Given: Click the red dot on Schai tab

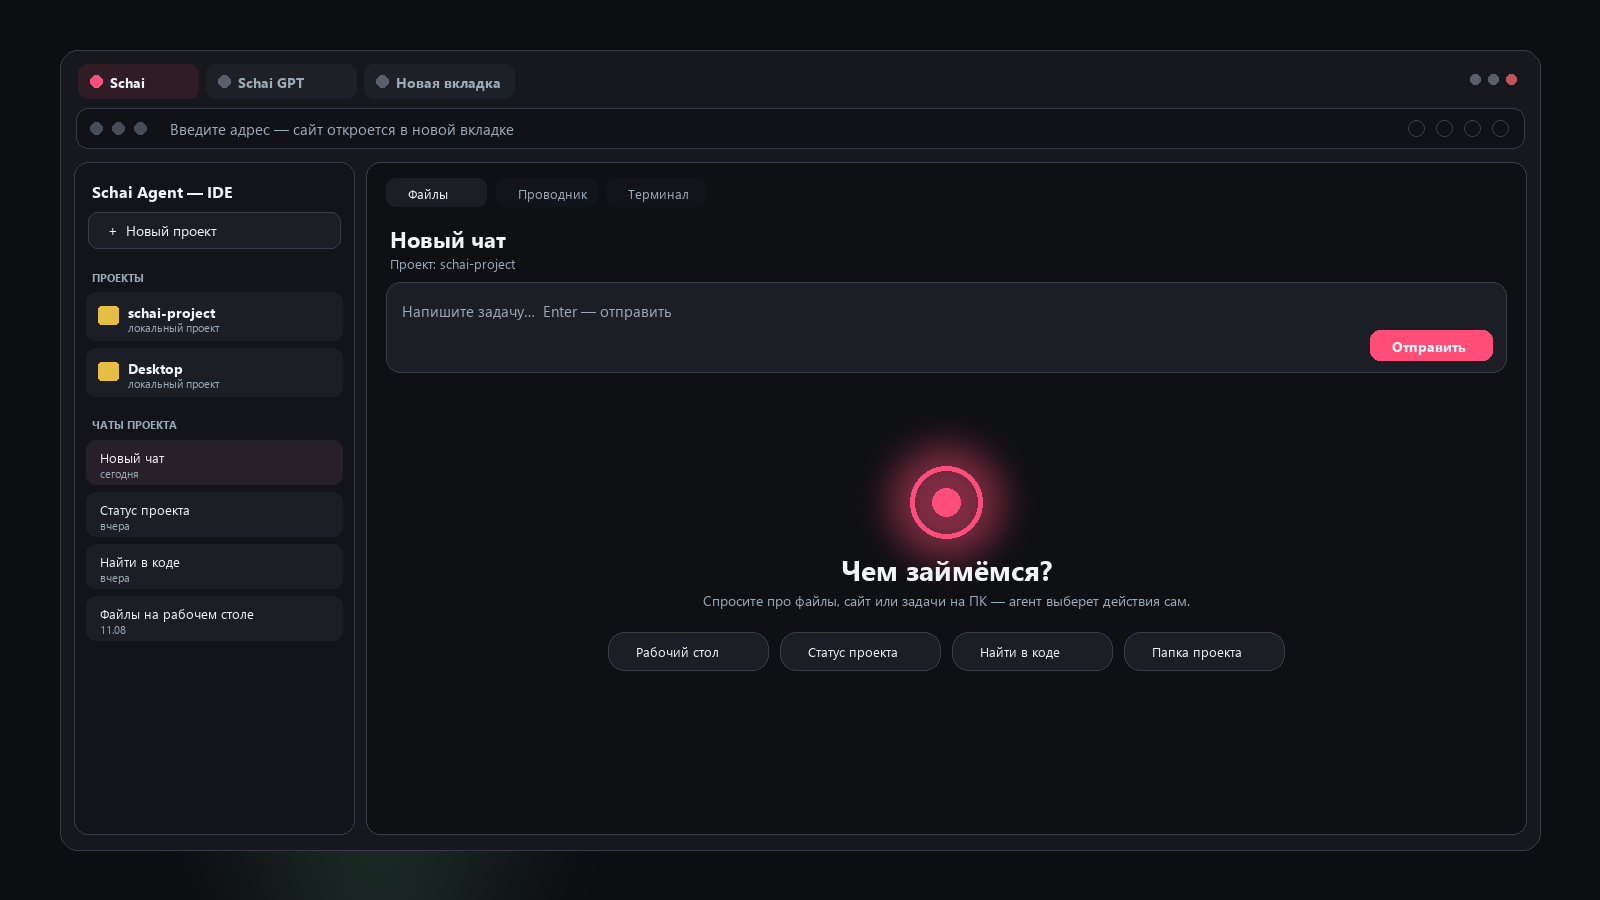Looking at the screenshot, I should point(96,82).
